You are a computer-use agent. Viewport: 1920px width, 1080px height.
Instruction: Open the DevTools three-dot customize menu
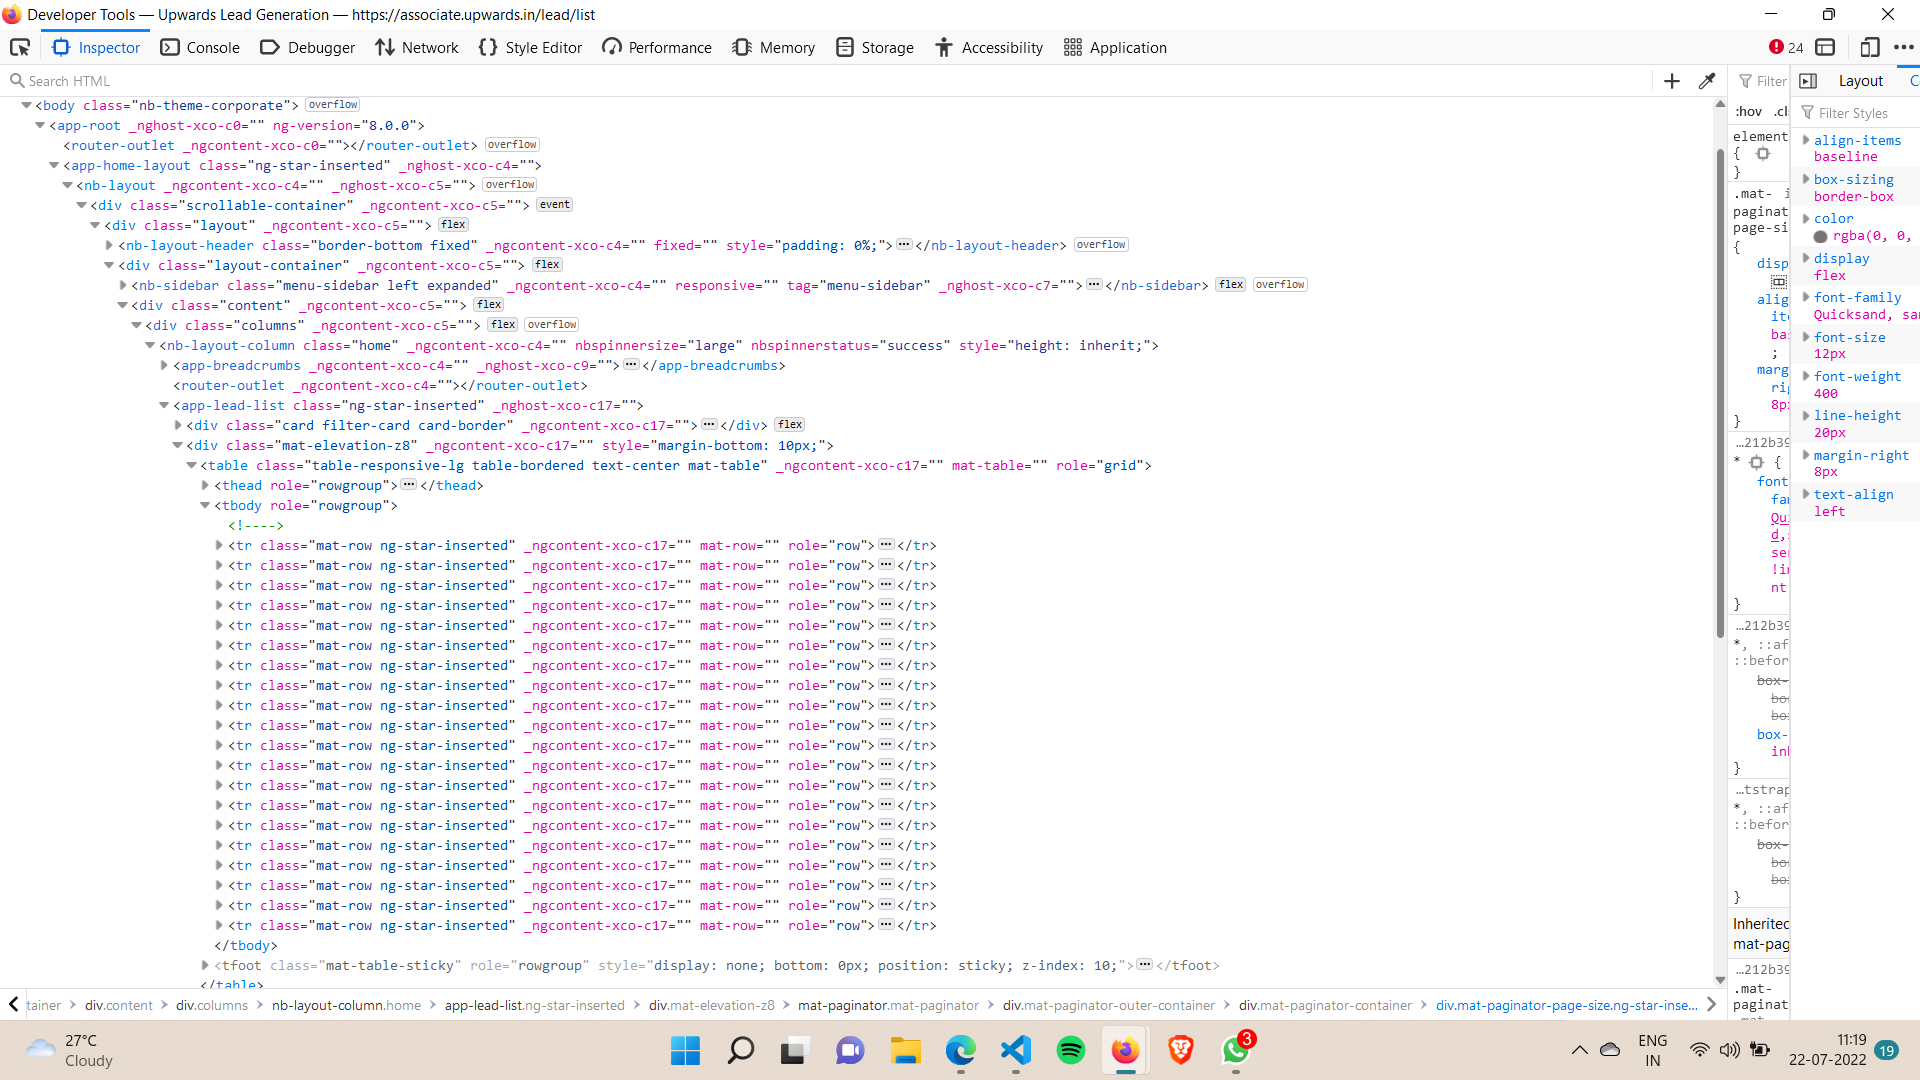(x=1903, y=47)
